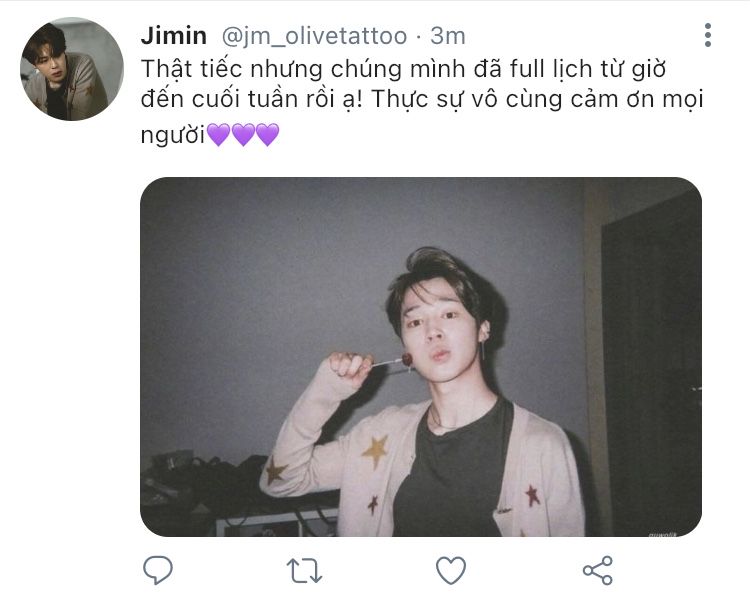
Task: Click the watermark in the photo corner
Action: pos(662,533)
